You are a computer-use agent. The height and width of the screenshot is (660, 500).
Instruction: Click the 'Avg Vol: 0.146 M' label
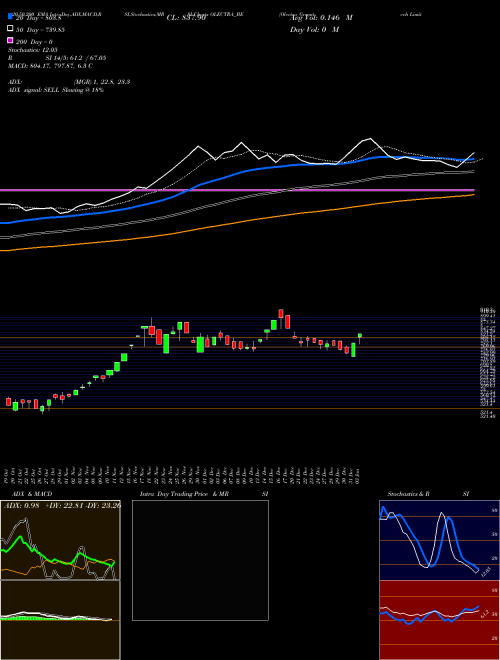(x=321, y=18)
